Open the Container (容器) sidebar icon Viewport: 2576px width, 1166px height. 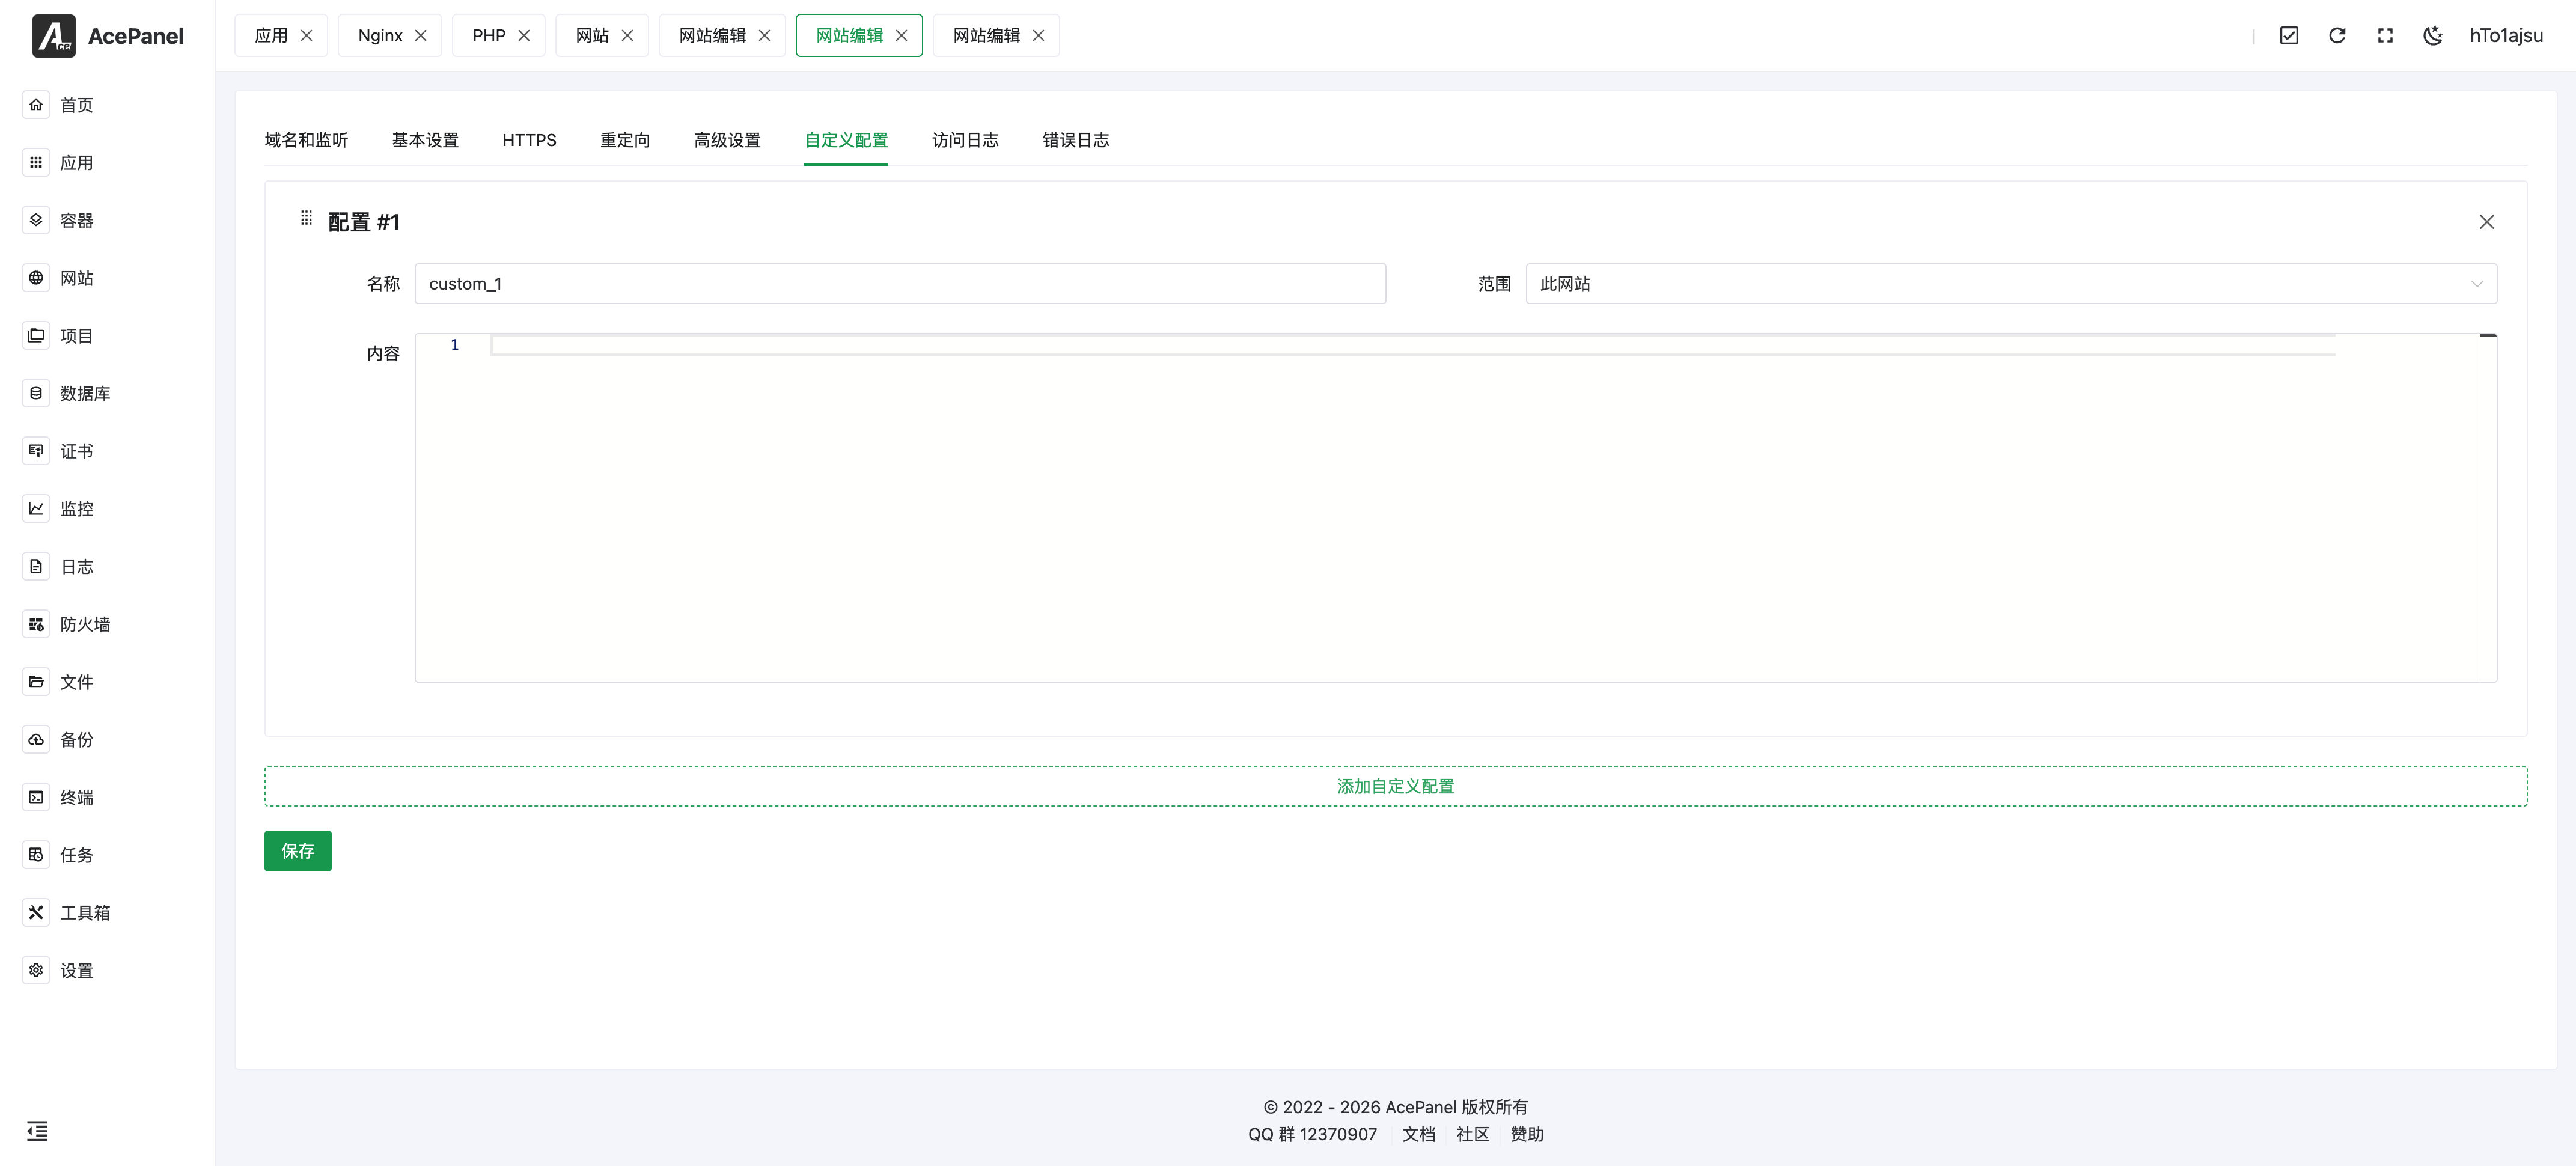[36, 220]
